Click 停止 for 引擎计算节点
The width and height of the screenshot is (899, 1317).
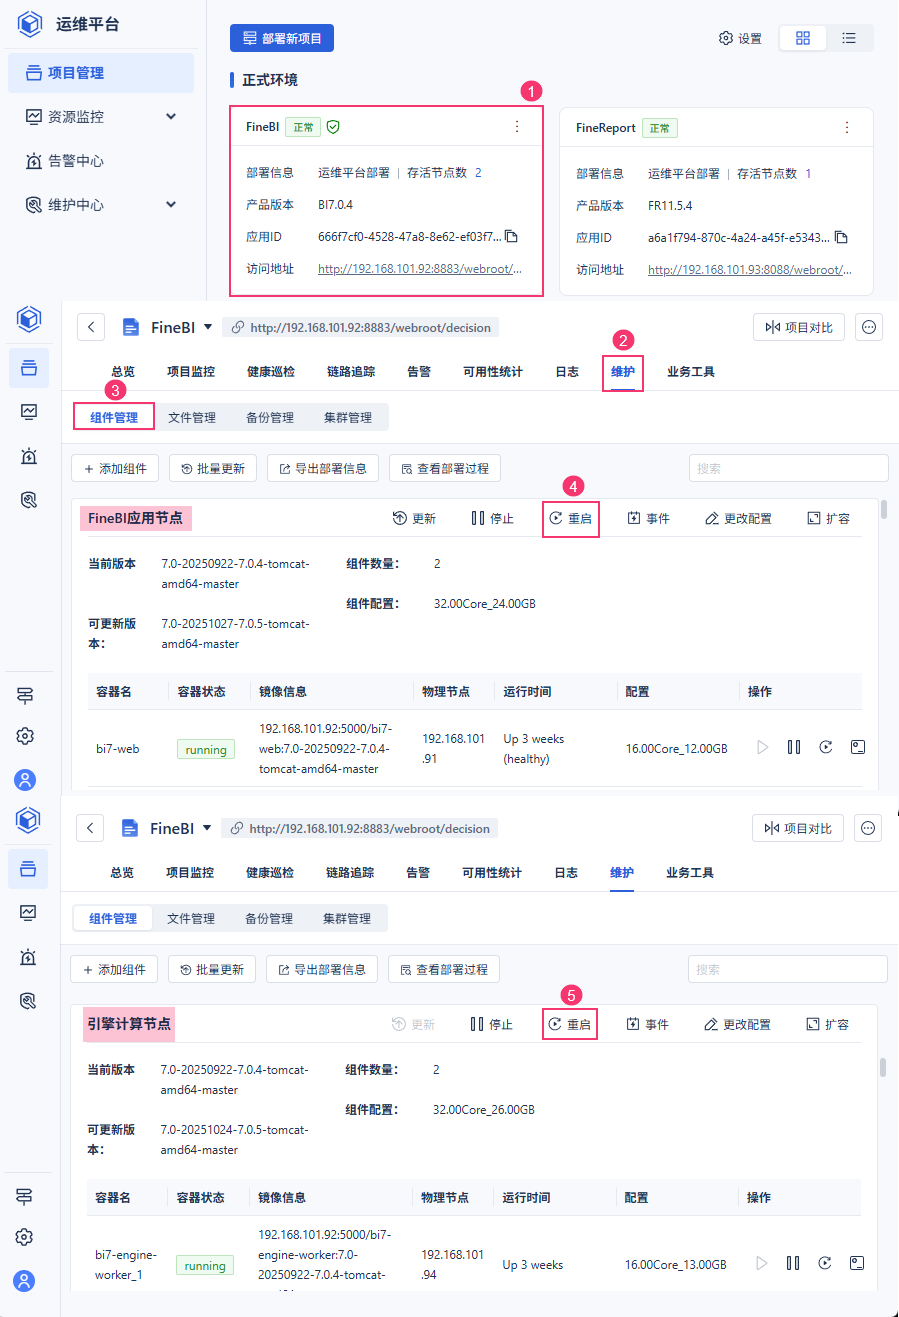(491, 1025)
